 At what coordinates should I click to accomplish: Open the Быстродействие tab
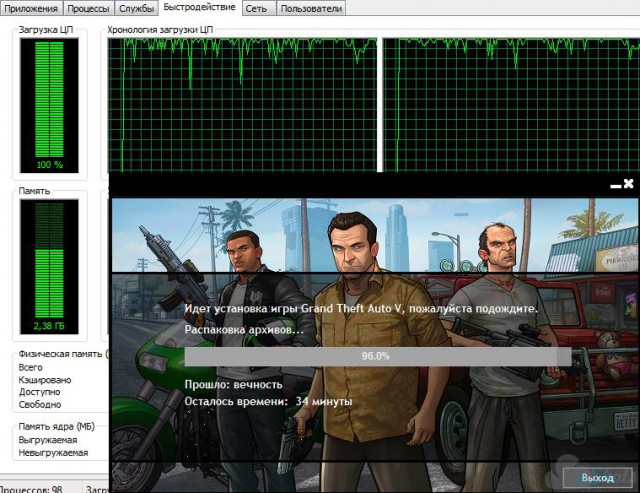click(200, 7)
